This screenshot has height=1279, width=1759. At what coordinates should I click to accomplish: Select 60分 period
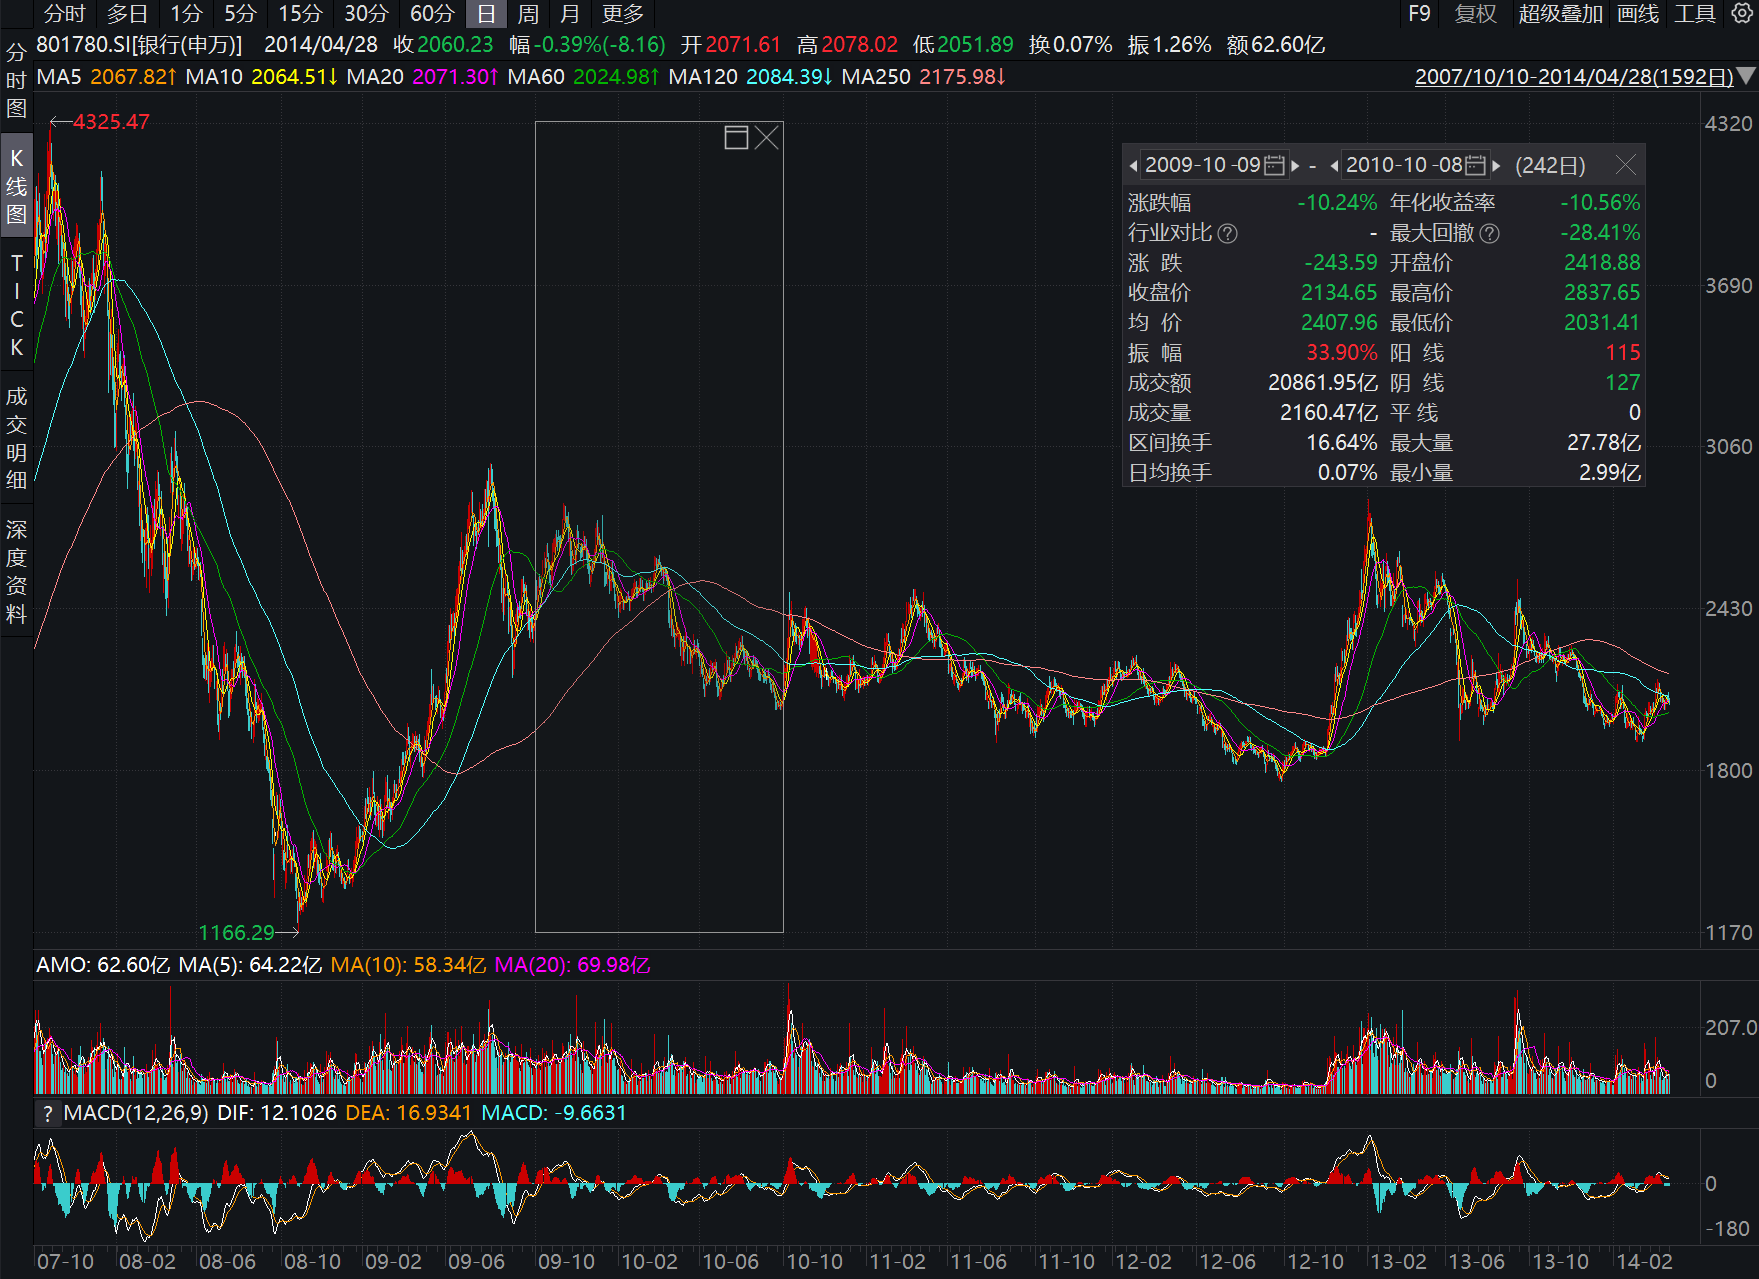[432, 14]
